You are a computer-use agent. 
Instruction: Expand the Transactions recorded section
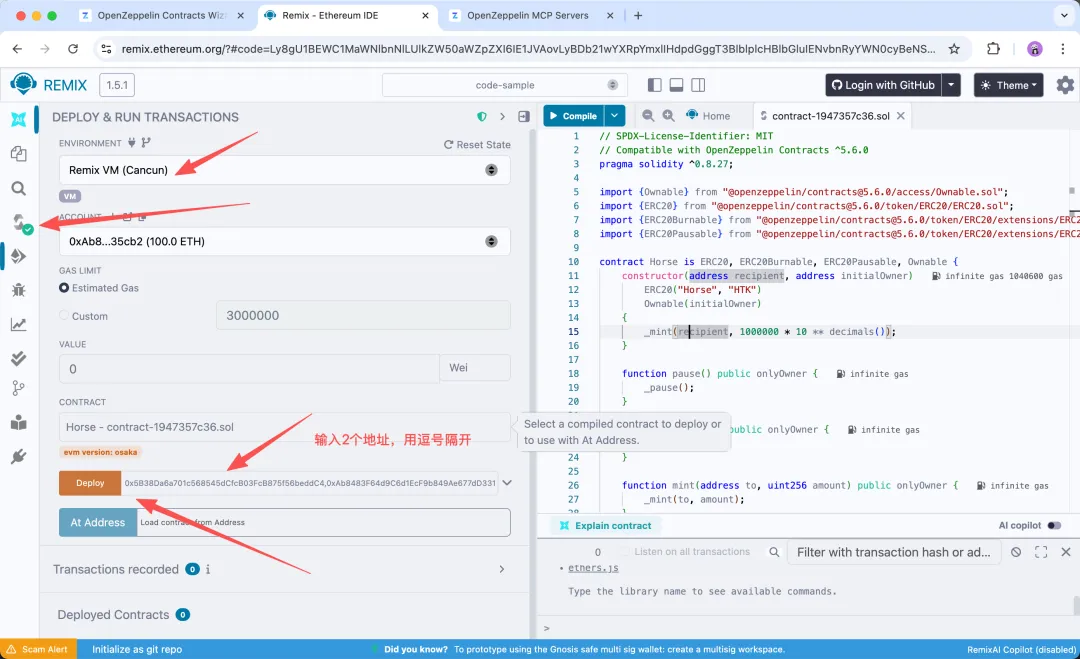coord(501,569)
